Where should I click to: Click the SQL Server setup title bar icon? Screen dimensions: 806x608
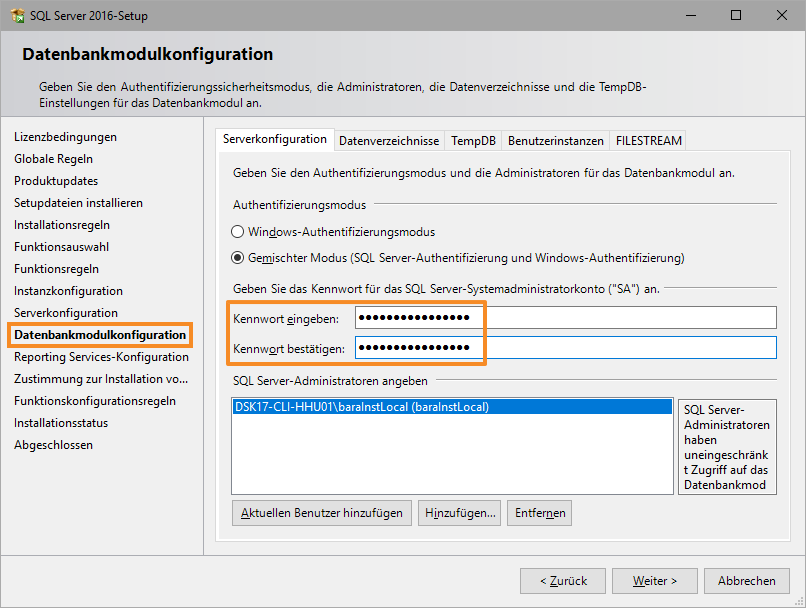tap(17, 16)
